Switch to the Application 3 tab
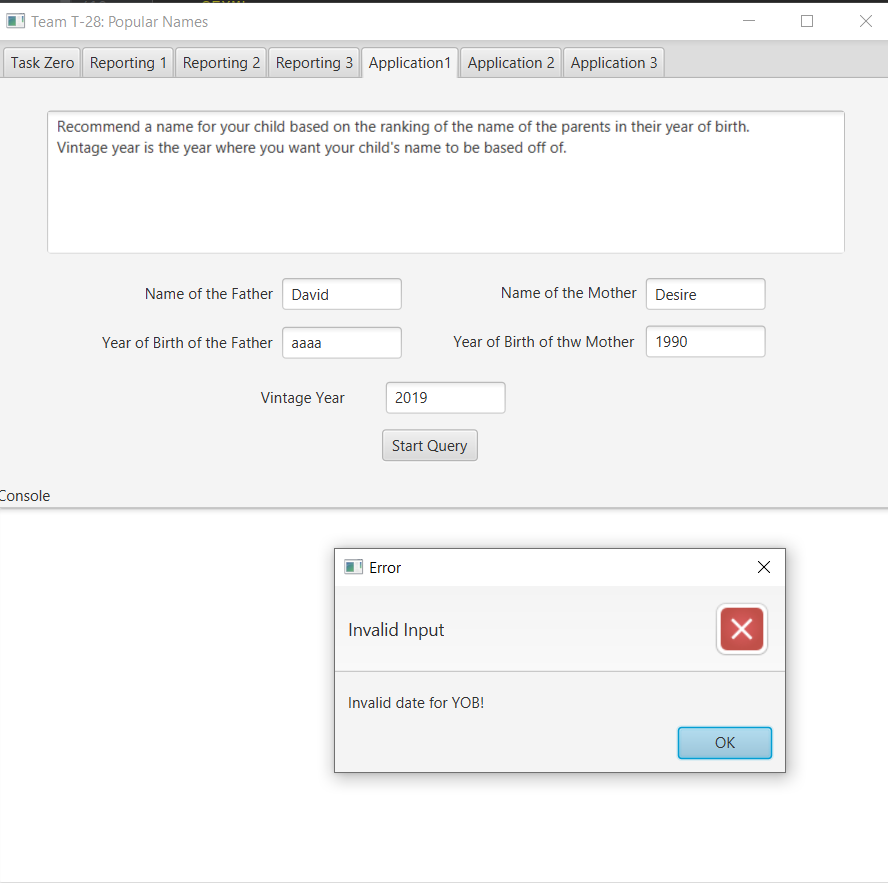Image resolution: width=888 pixels, height=883 pixels. [x=614, y=62]
